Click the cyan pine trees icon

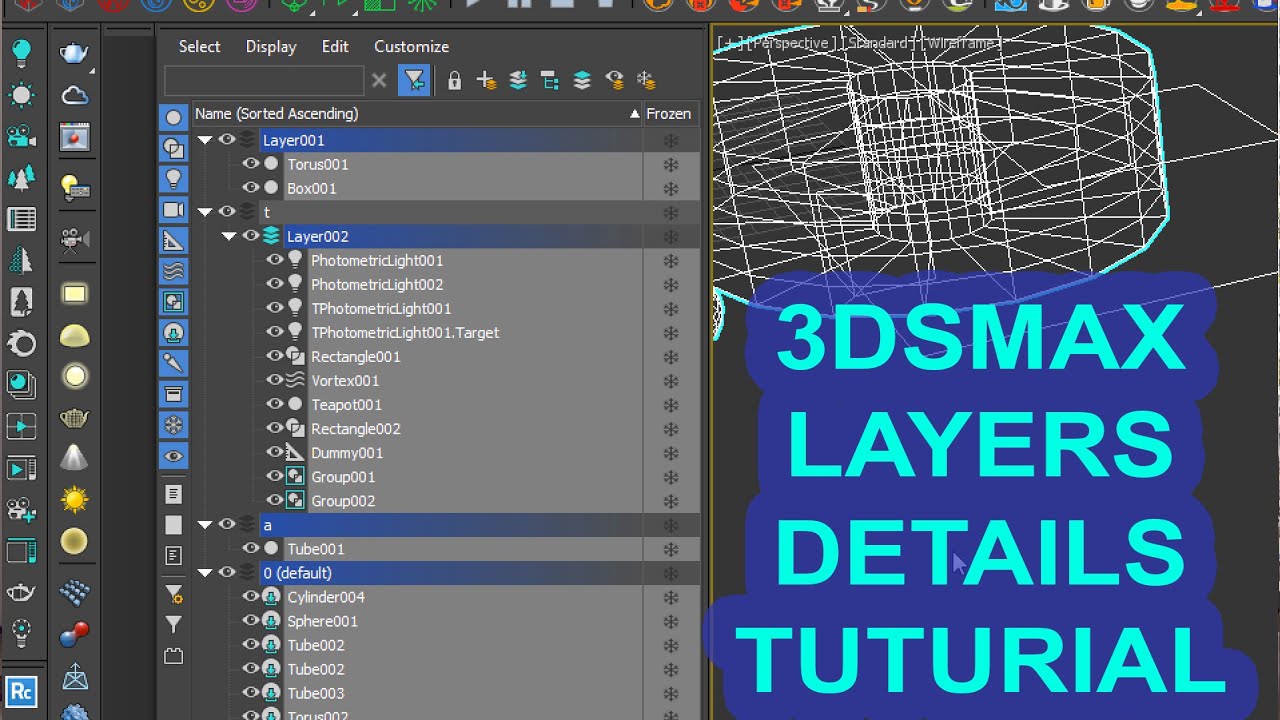tap(21, 178)
